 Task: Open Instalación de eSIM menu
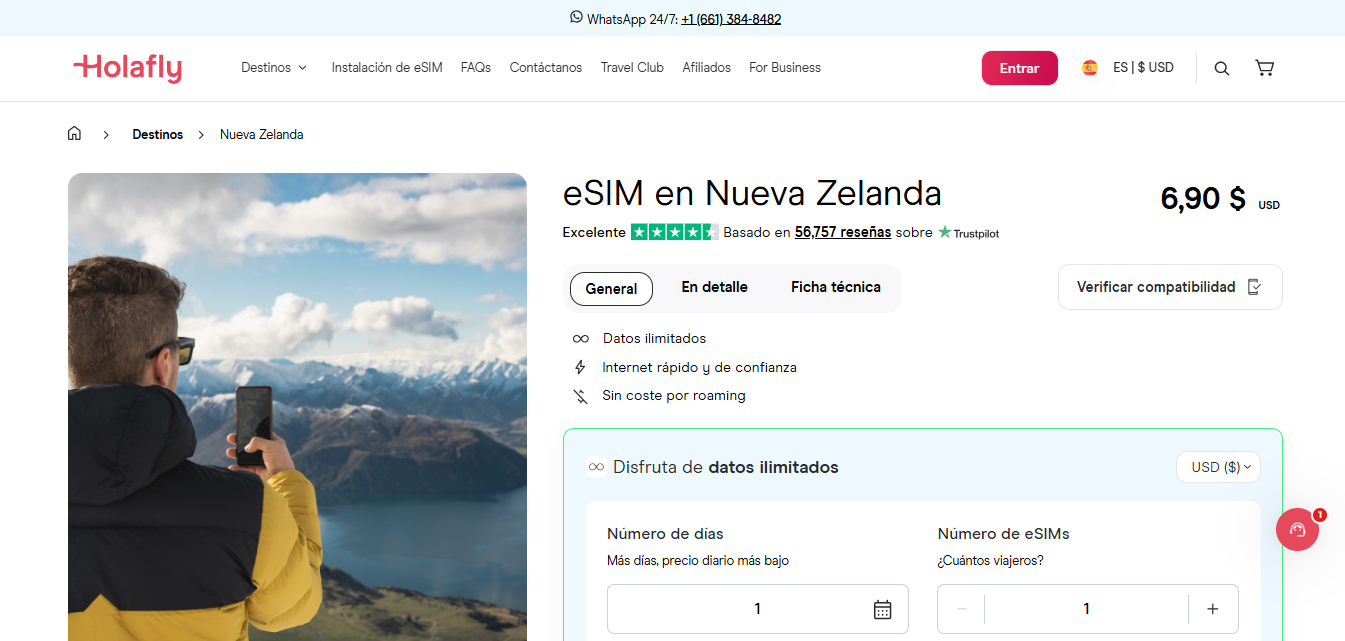[387, 68]
